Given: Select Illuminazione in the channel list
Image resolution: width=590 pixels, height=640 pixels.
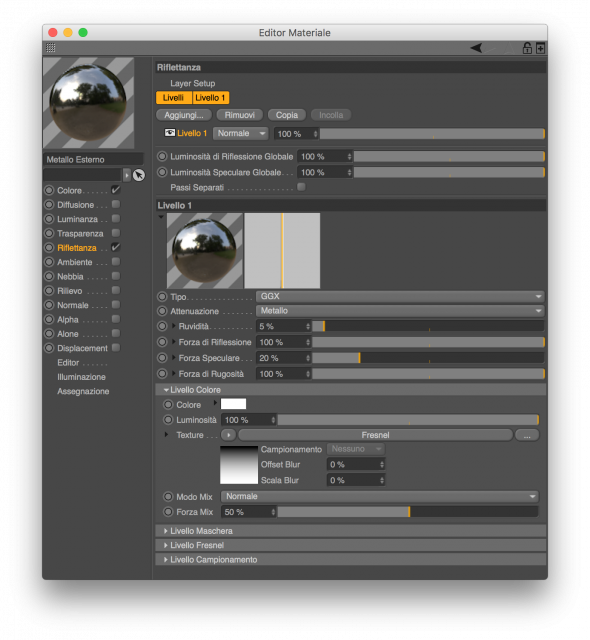Looking at the screenshot, I should (x=81, y=377).
